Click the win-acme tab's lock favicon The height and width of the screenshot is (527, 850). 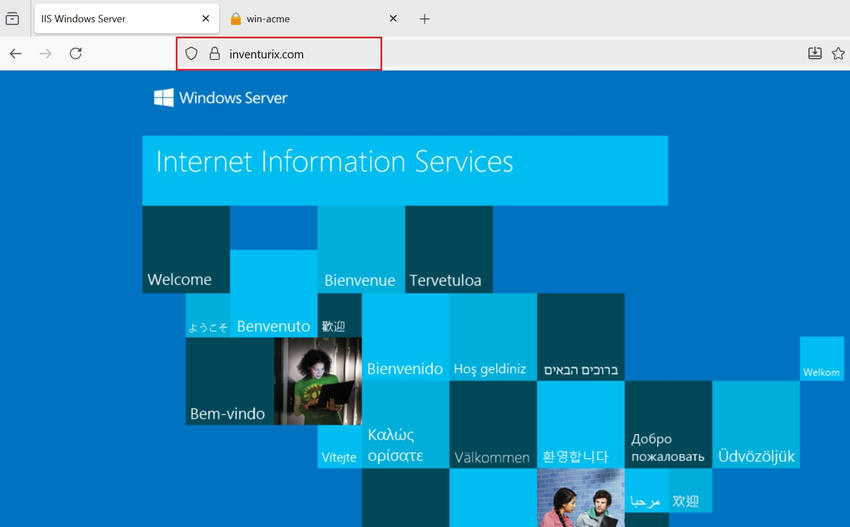pyautogui.click(x=235, y=19)
